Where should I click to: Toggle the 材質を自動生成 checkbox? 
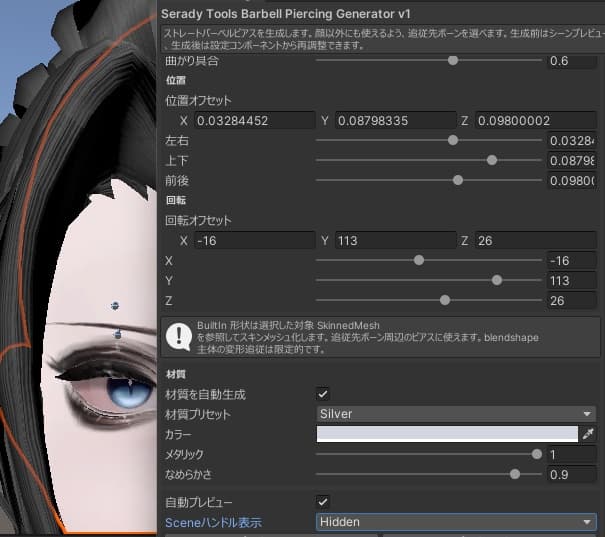click(323, 394)
